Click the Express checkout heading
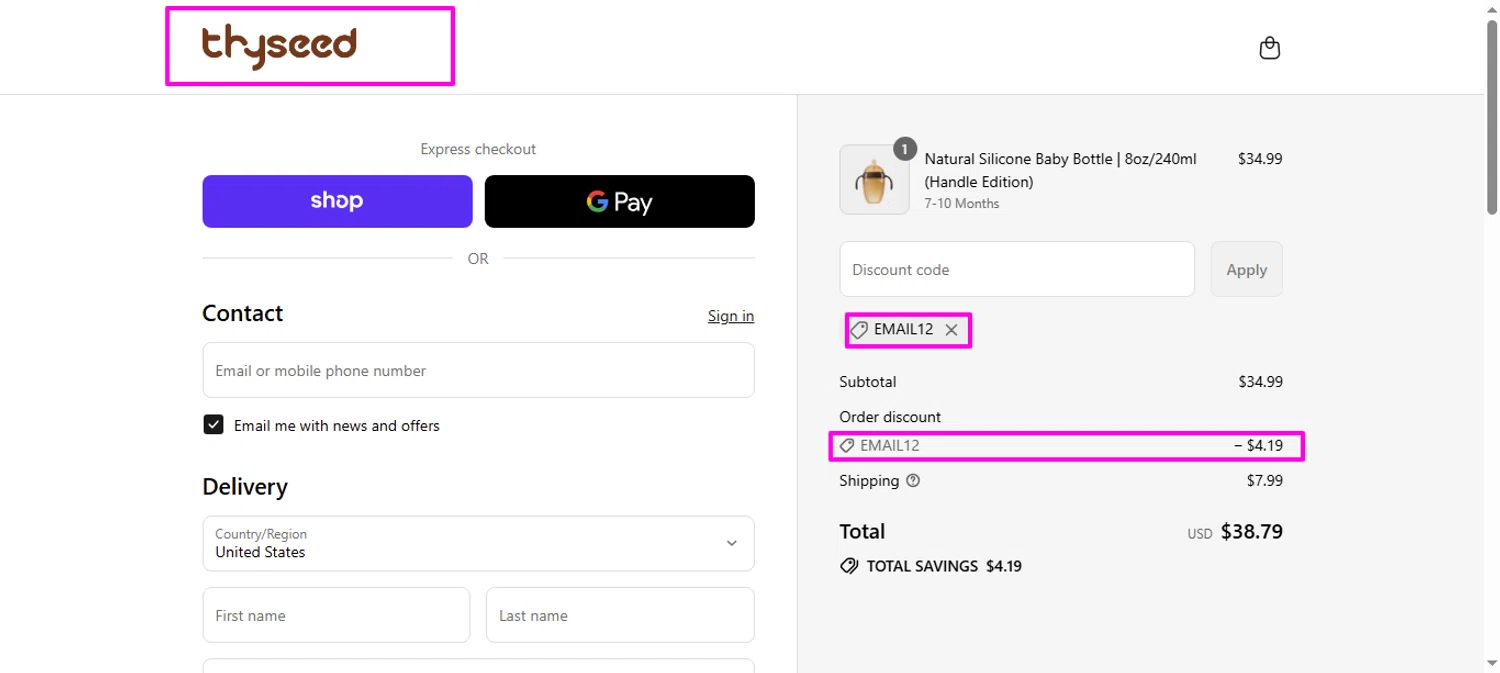Screen dimensions: 1500x673 [478, 149]
